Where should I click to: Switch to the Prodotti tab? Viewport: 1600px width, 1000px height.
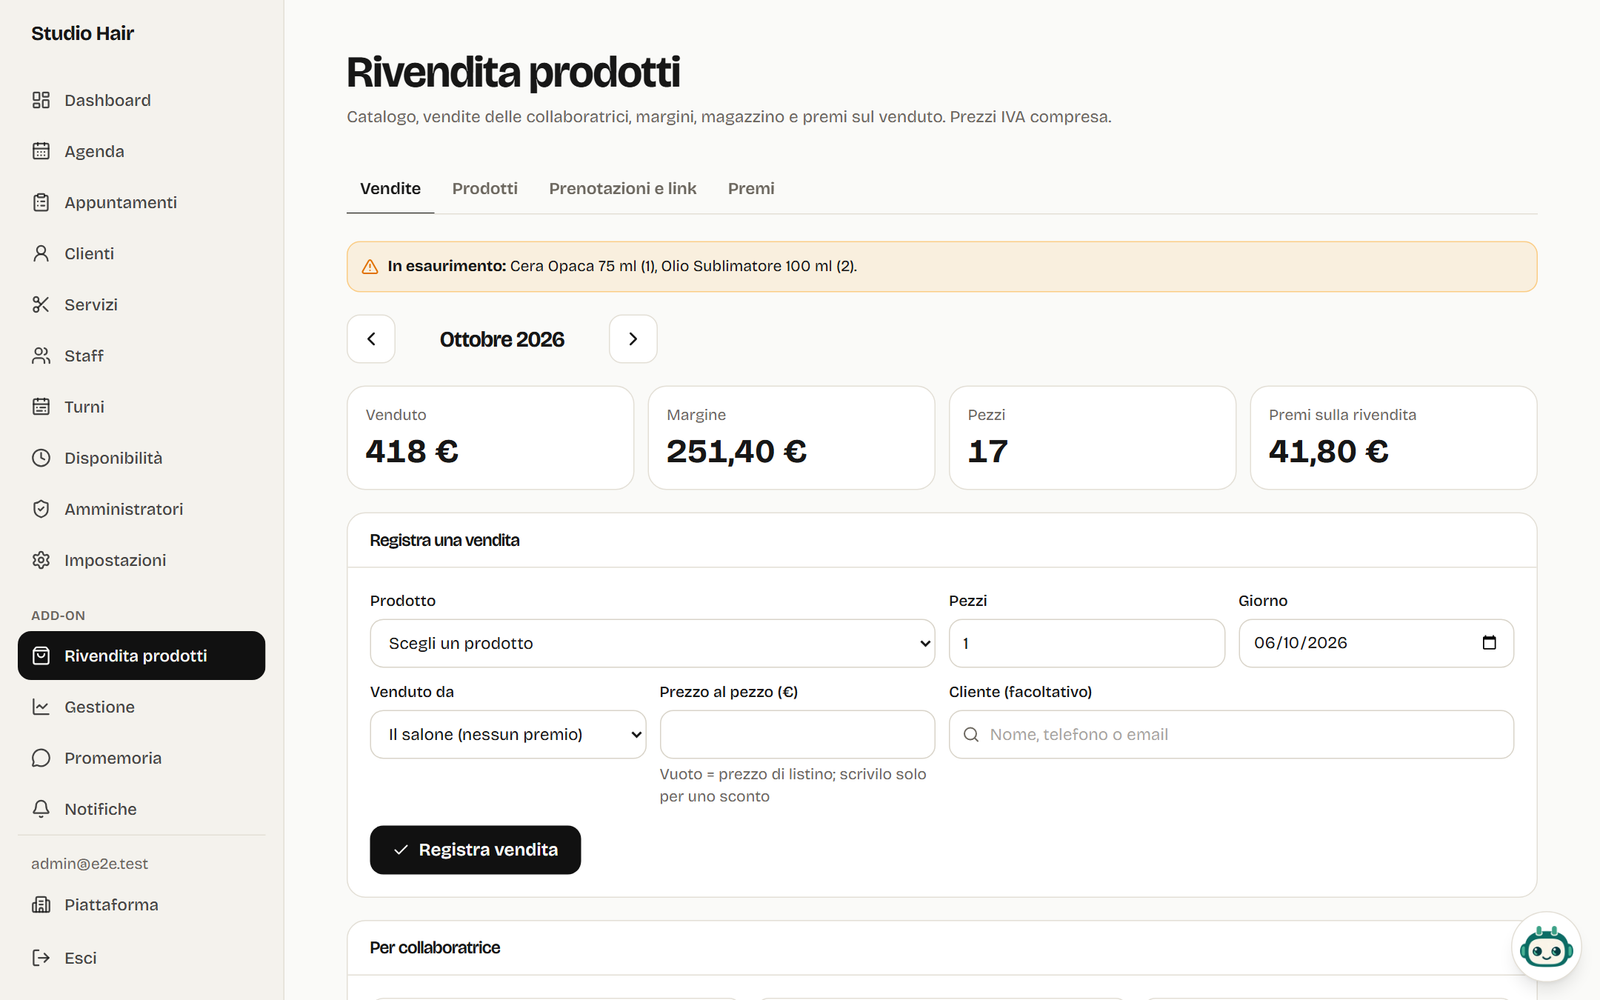[x=485, y=189]
